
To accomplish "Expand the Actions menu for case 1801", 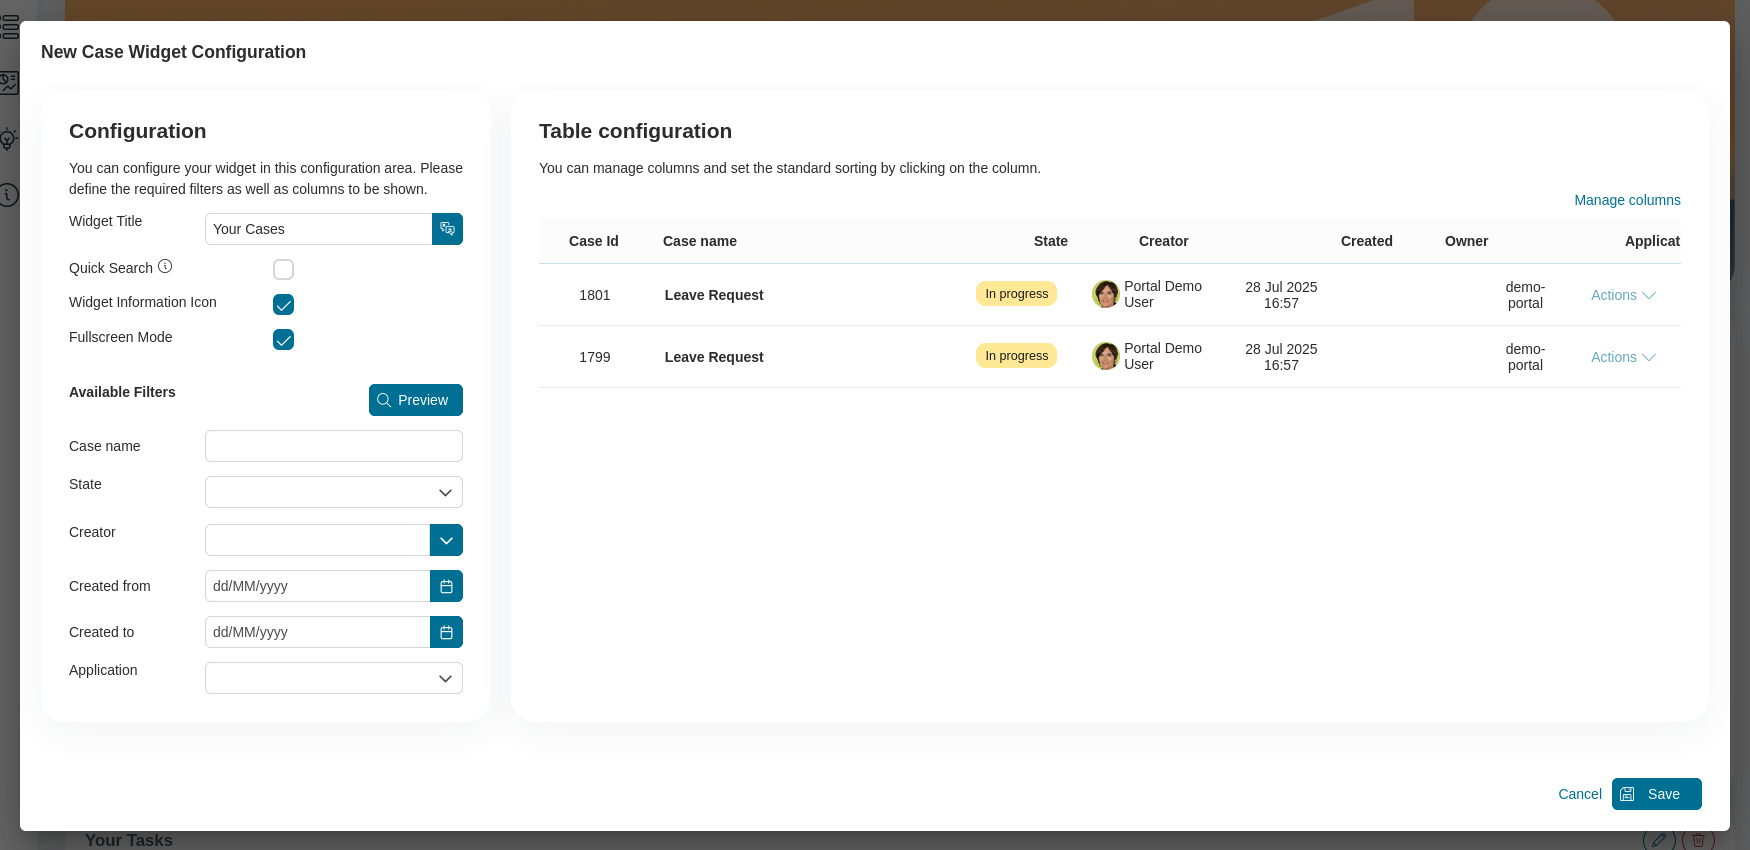I will click(x=1623, y=295).
